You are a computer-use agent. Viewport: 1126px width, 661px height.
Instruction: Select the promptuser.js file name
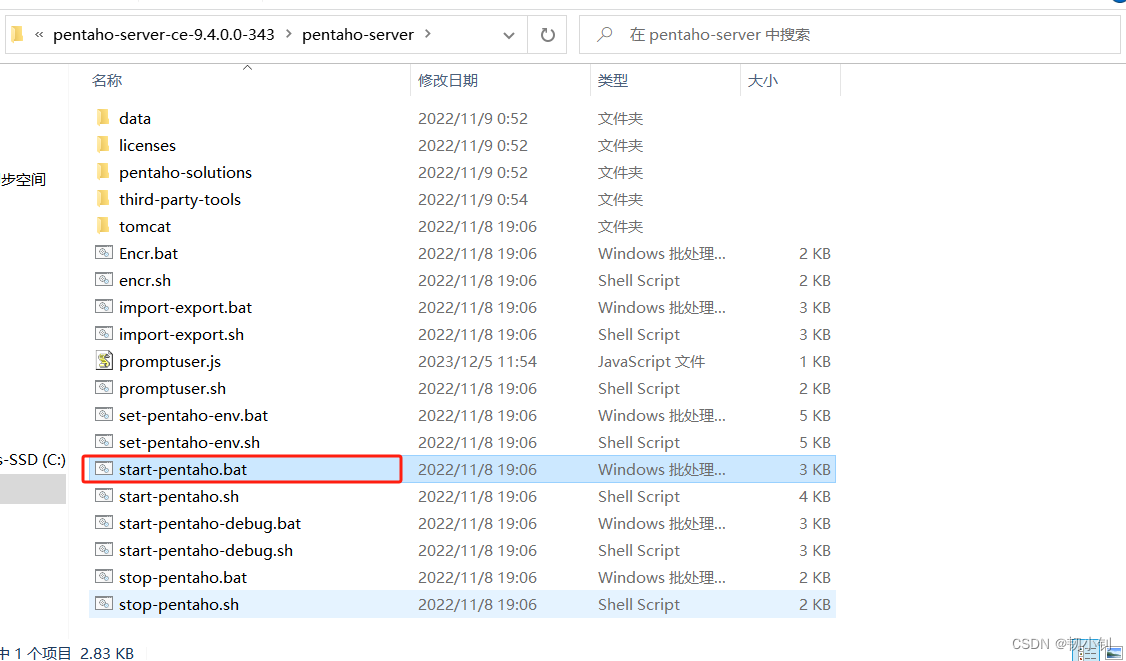pos(169,361)
